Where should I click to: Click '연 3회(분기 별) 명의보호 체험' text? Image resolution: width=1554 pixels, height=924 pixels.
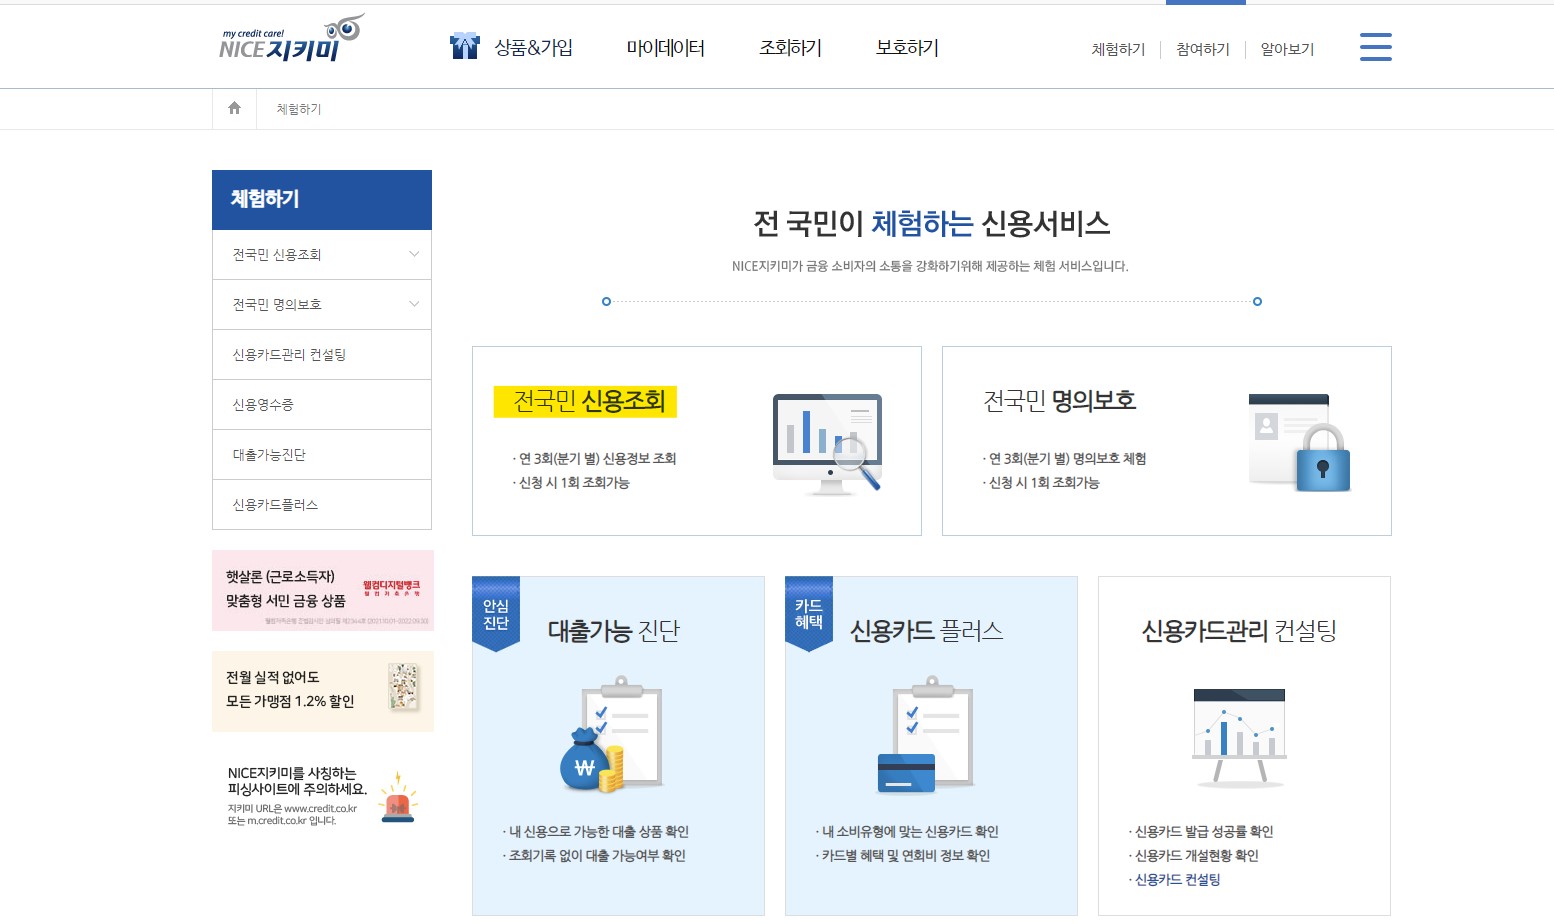1067,459
